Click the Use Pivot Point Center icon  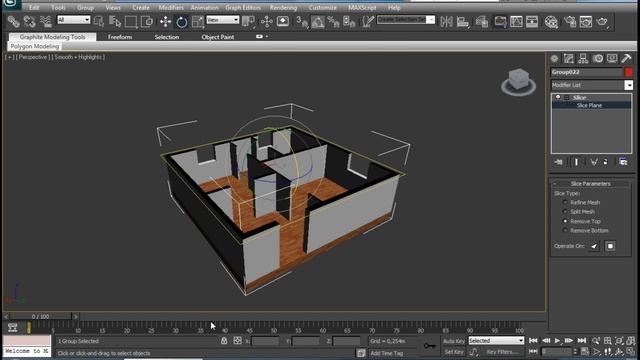click(x=248, y=21)
